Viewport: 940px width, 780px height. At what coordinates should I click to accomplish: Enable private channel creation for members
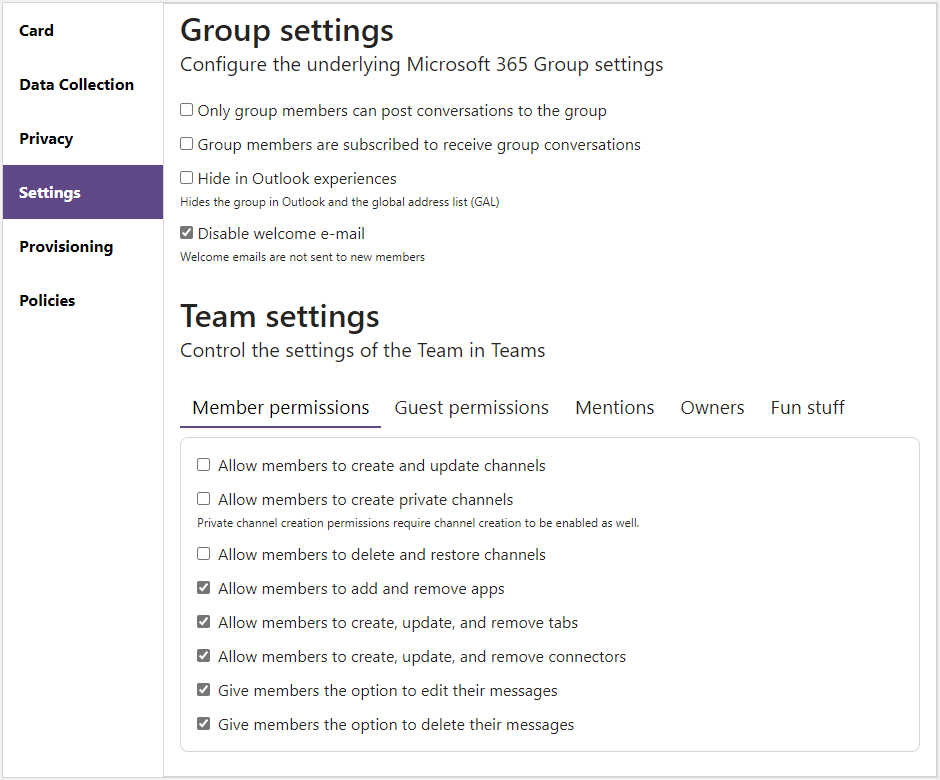203,499
